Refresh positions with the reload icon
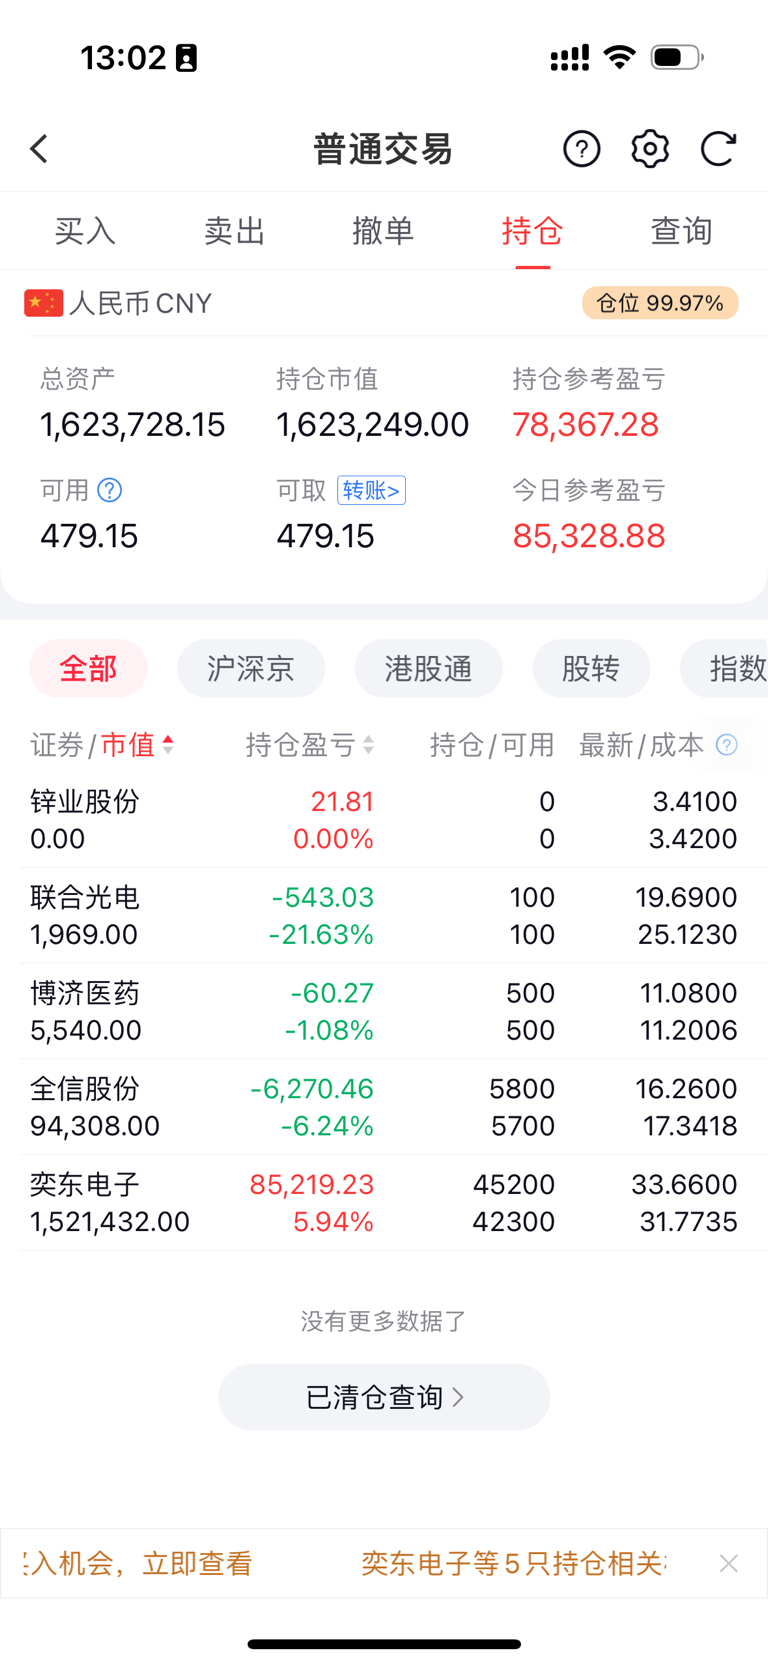The image size is (769, 1665). click(718, 149)
